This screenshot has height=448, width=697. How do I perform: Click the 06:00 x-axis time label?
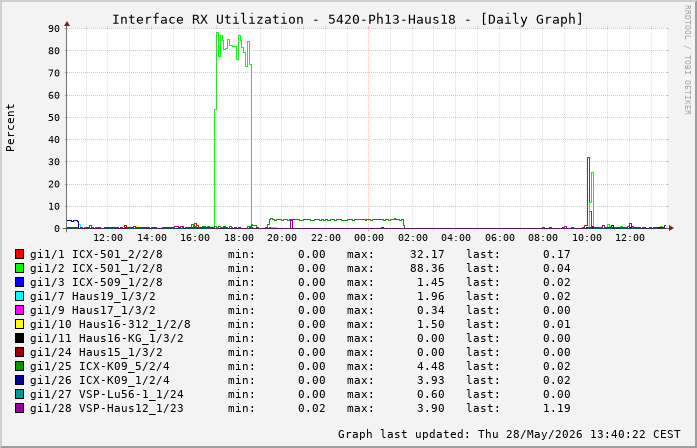[x=500, y=238]
